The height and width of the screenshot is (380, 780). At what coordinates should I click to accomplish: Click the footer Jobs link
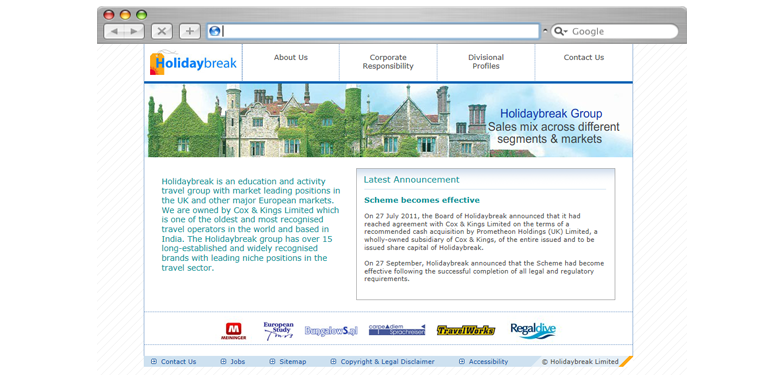click(238, 362)
